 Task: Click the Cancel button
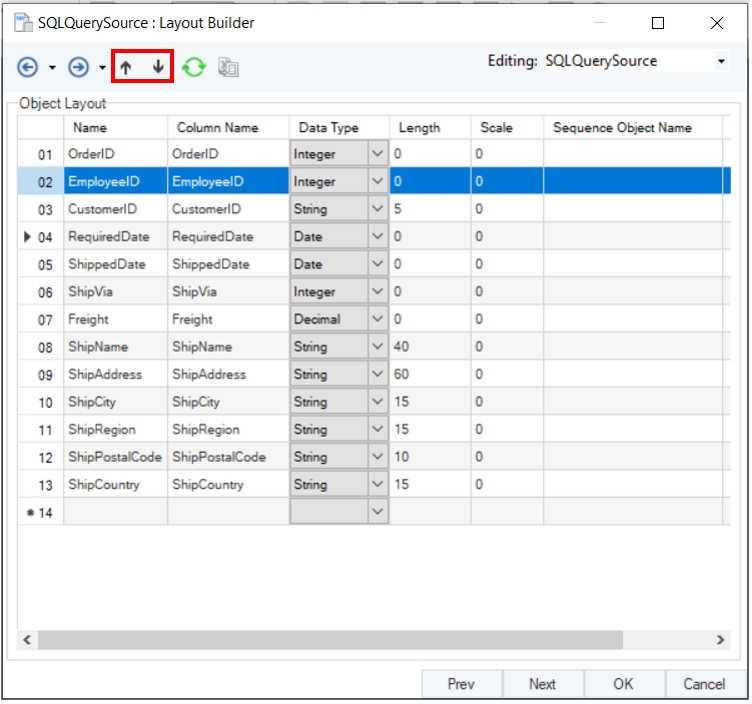tap(704, 684)
